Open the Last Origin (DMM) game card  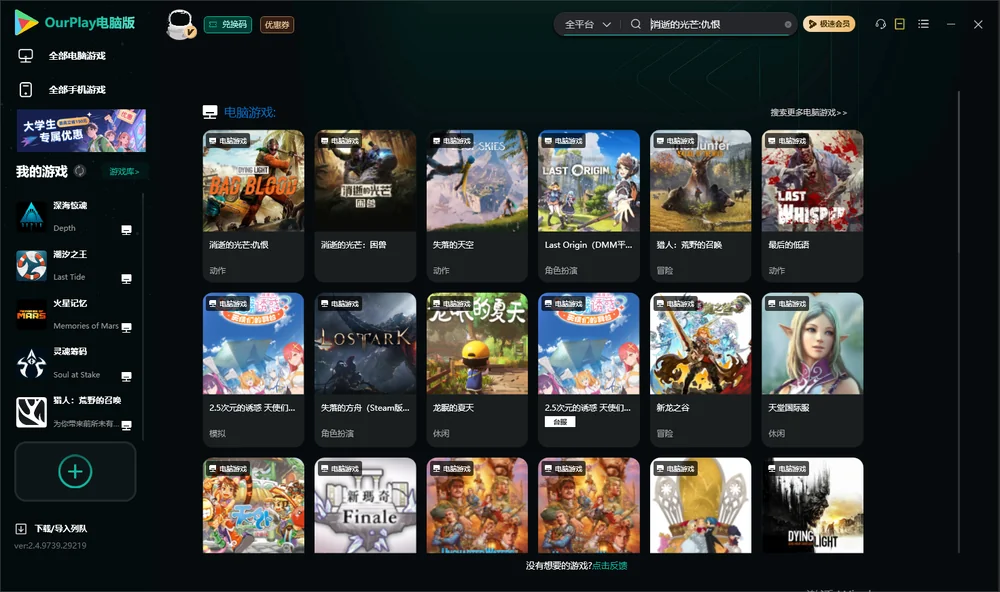click(589, 205)
